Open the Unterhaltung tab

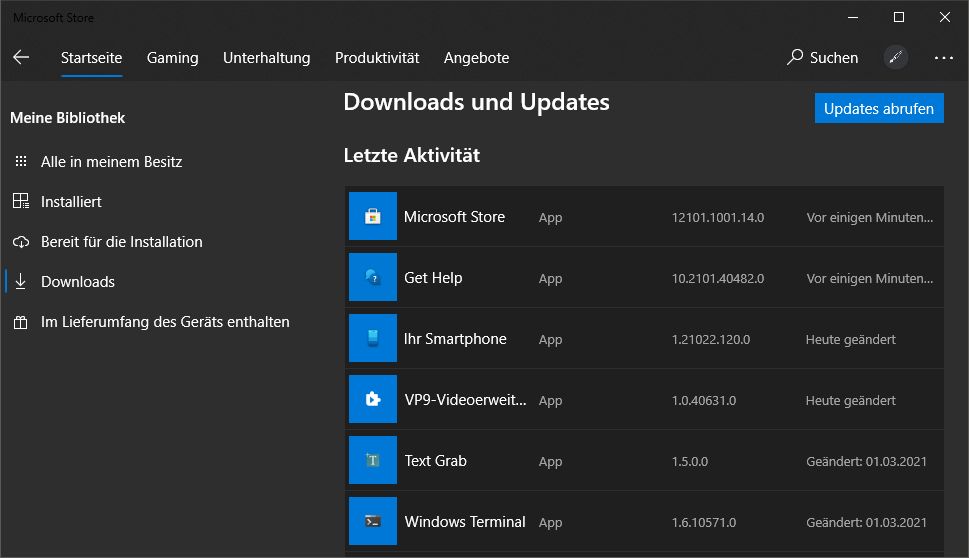[266, 57]
